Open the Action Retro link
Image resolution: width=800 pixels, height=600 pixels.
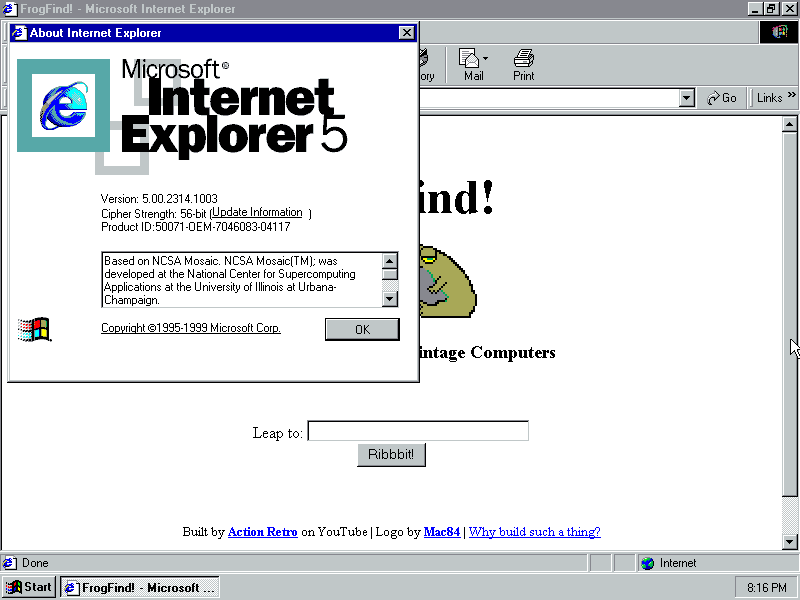[x=262, y=532]
